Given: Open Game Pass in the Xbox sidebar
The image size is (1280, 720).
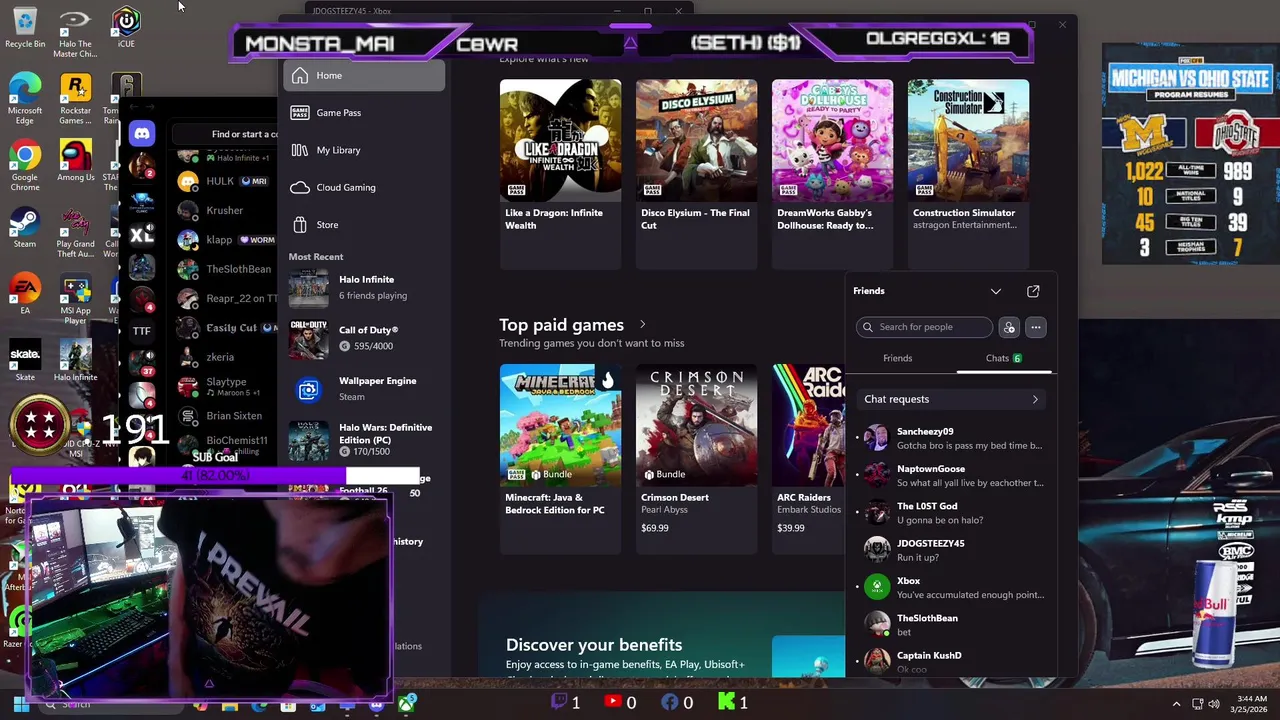Looking at the screenshot, I should [364, 113].
